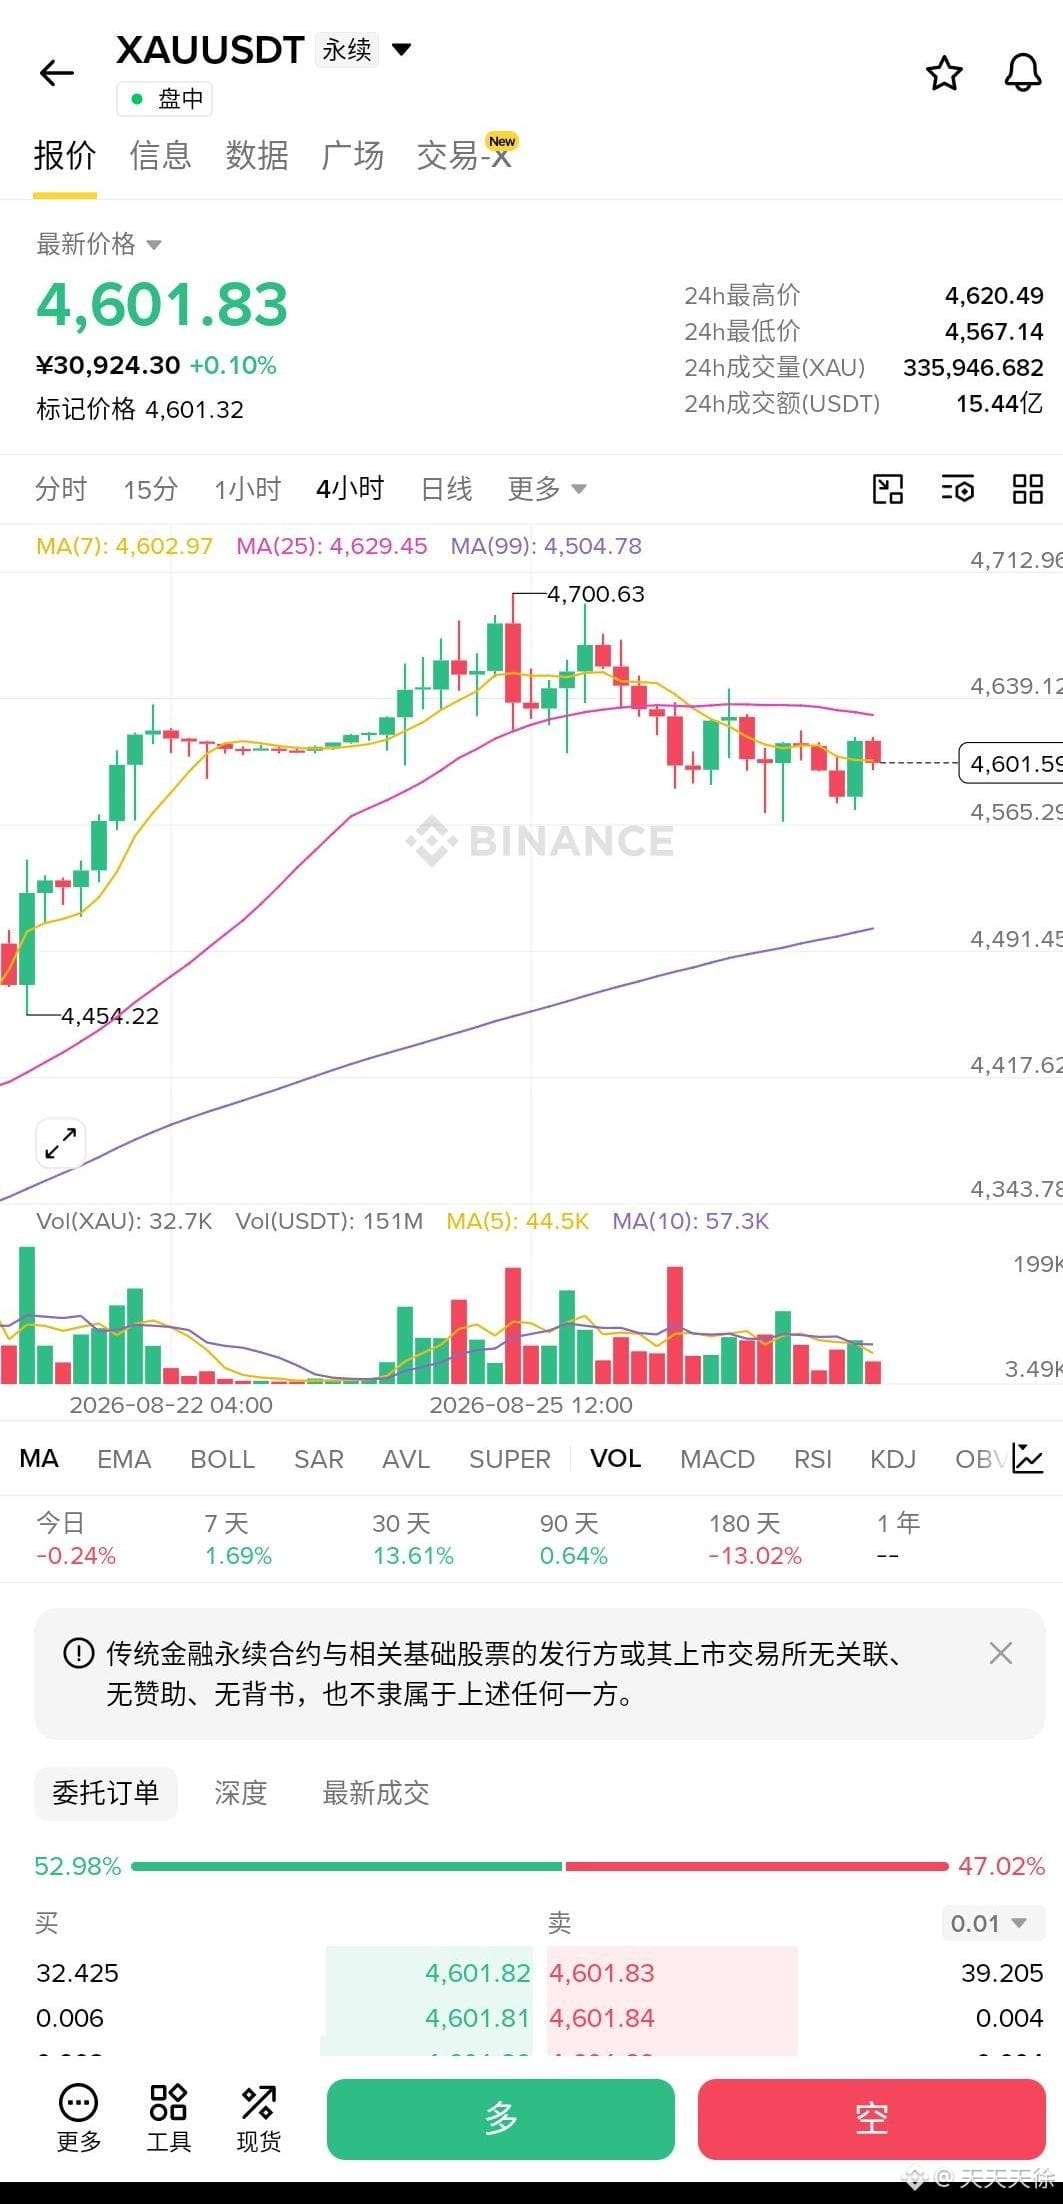
Task: Open chart settings icon
Action: (x=957, y=489)
